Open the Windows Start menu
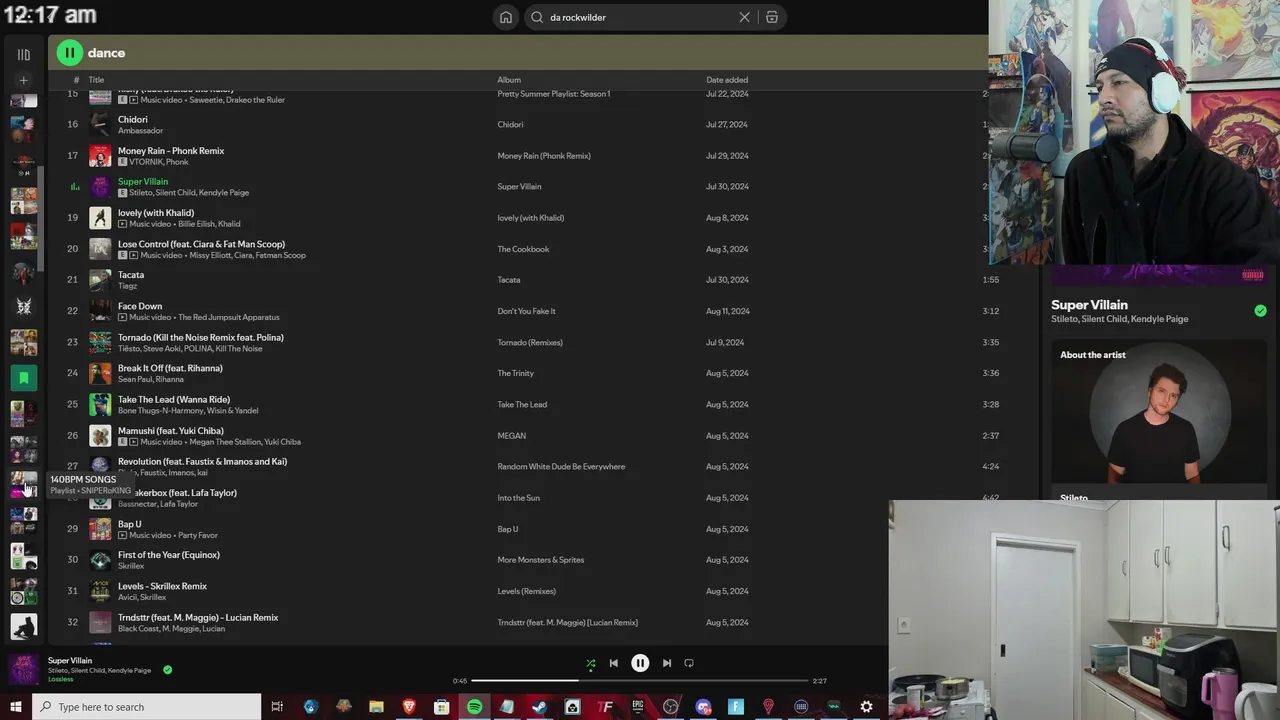 (15, 707)
